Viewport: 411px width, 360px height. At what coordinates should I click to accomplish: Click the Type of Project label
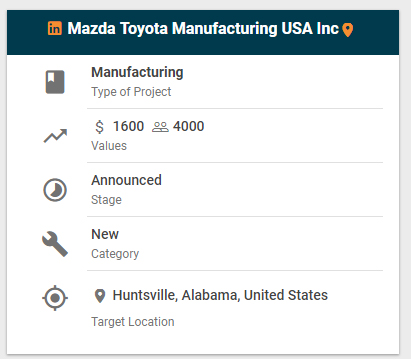tap(131, 92)
